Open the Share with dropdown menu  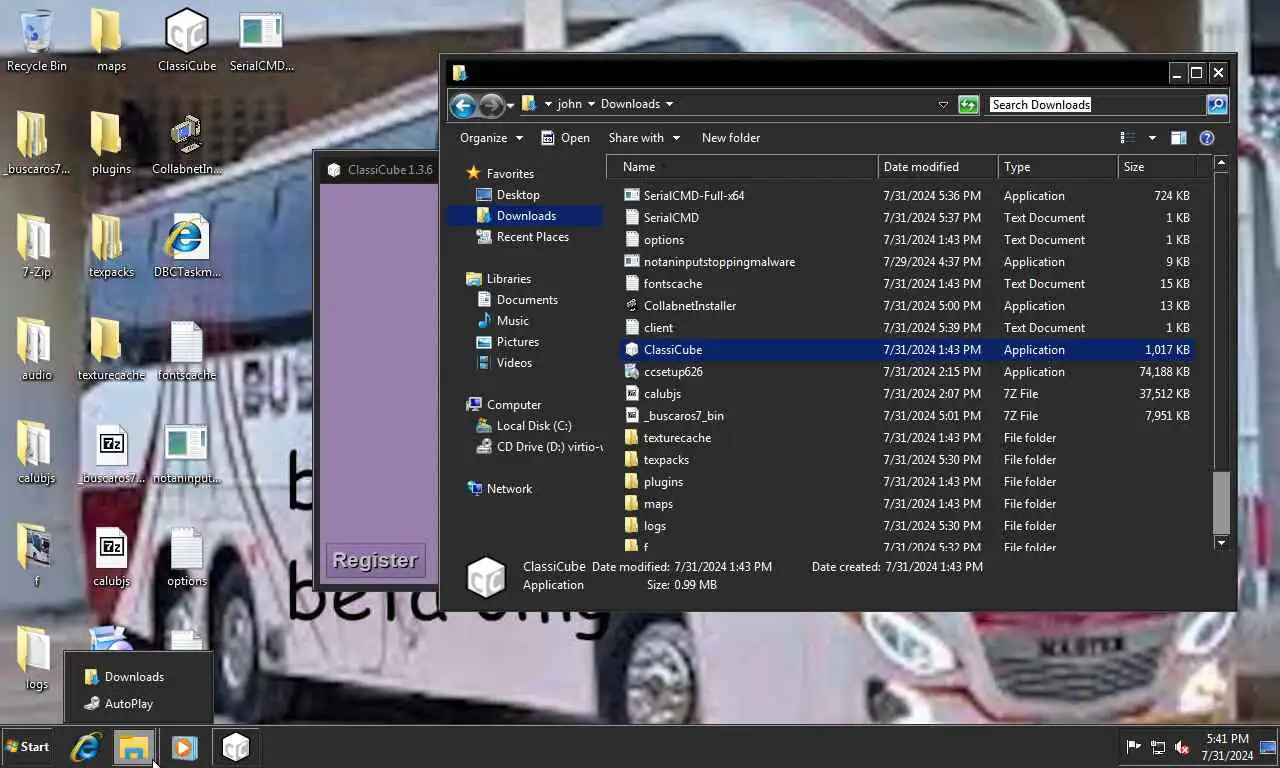(644, 138)
